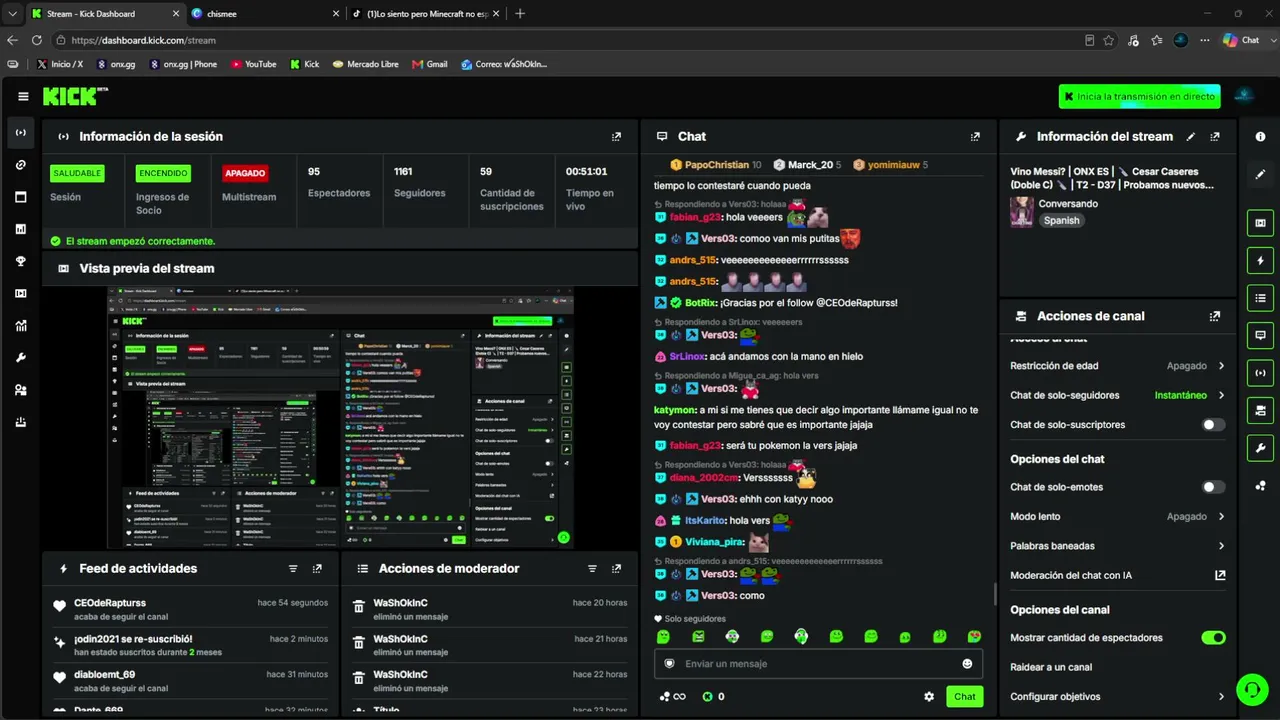Click the Spanish language tag
The width and height of the screenshot is (1280, 720).
point(1061,220)
